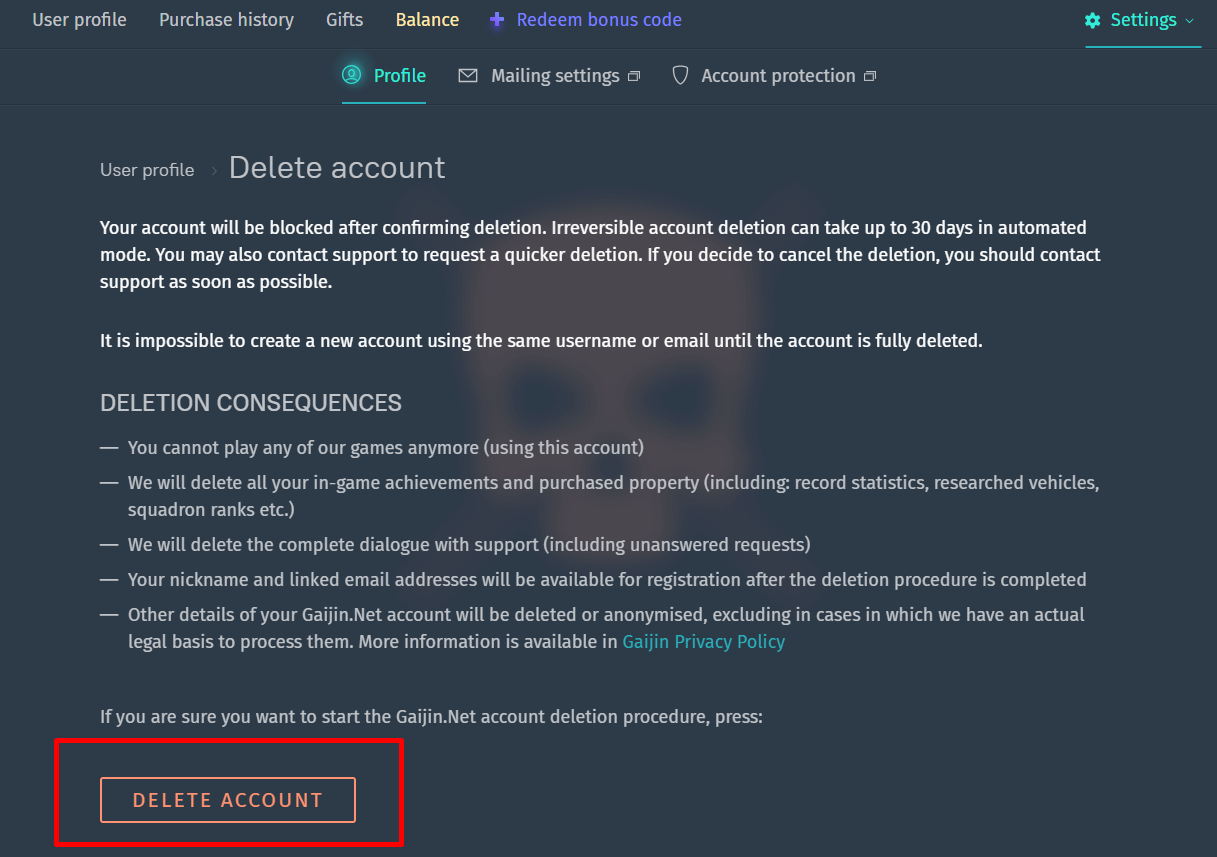This screenshot has width=1217, height=857.
Task: Switch to the Profile sub-tab
Action: pos(399,76)
